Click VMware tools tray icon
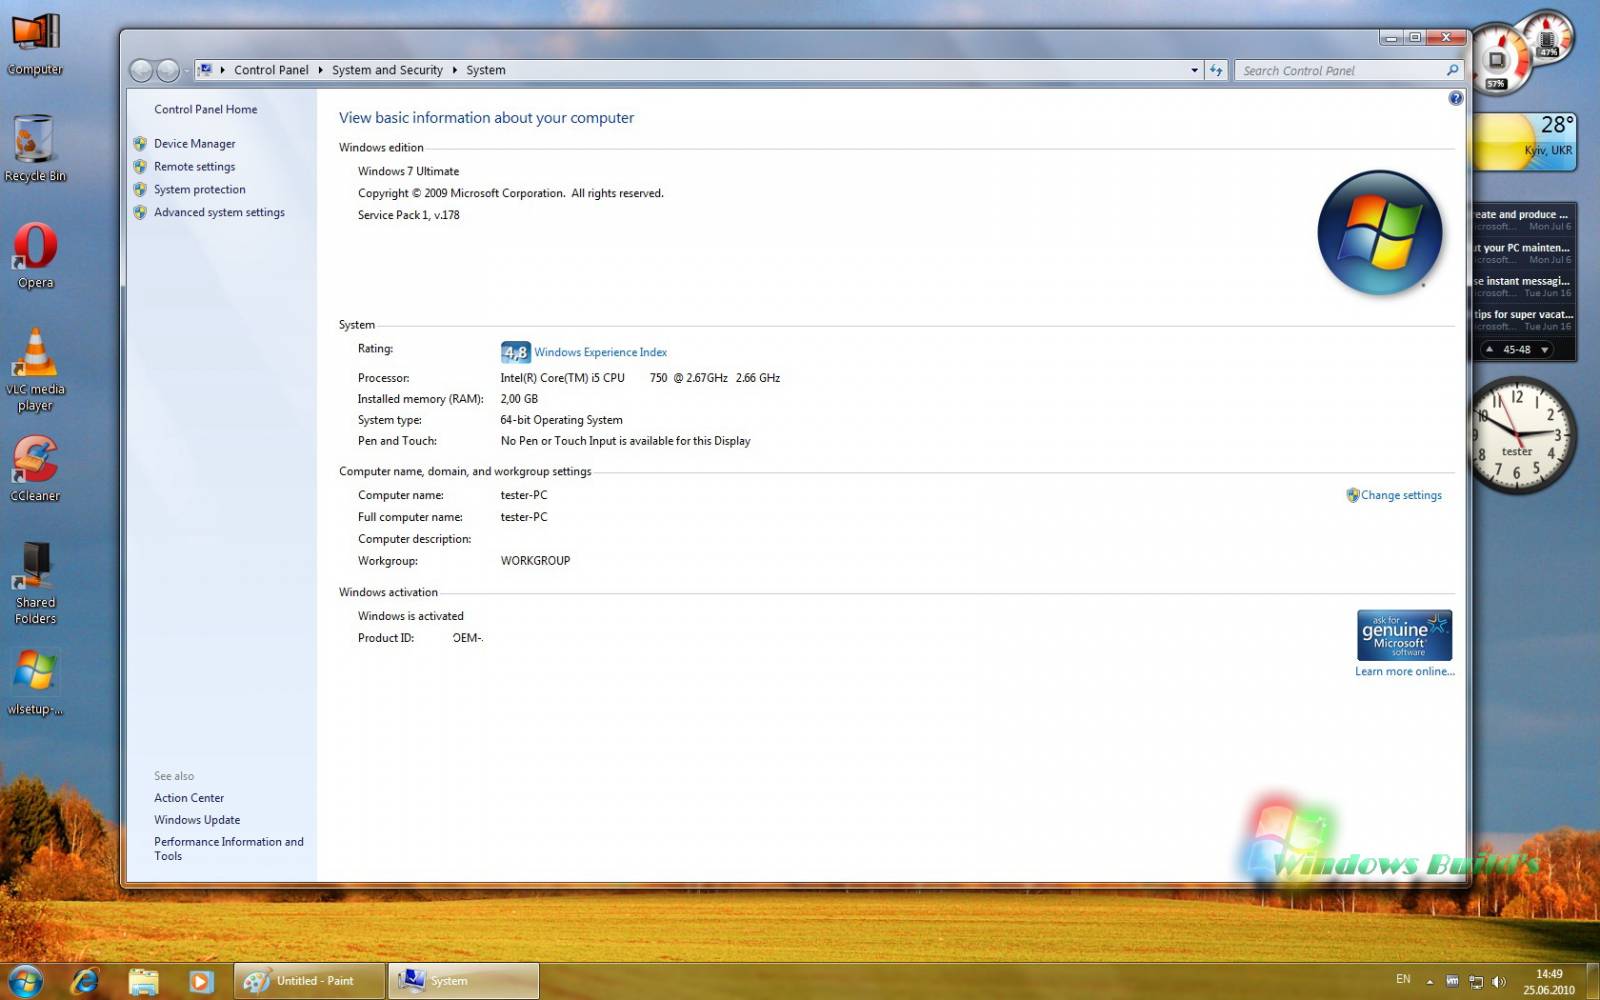The image size is (1600, 1000). tap(1453, 981)
